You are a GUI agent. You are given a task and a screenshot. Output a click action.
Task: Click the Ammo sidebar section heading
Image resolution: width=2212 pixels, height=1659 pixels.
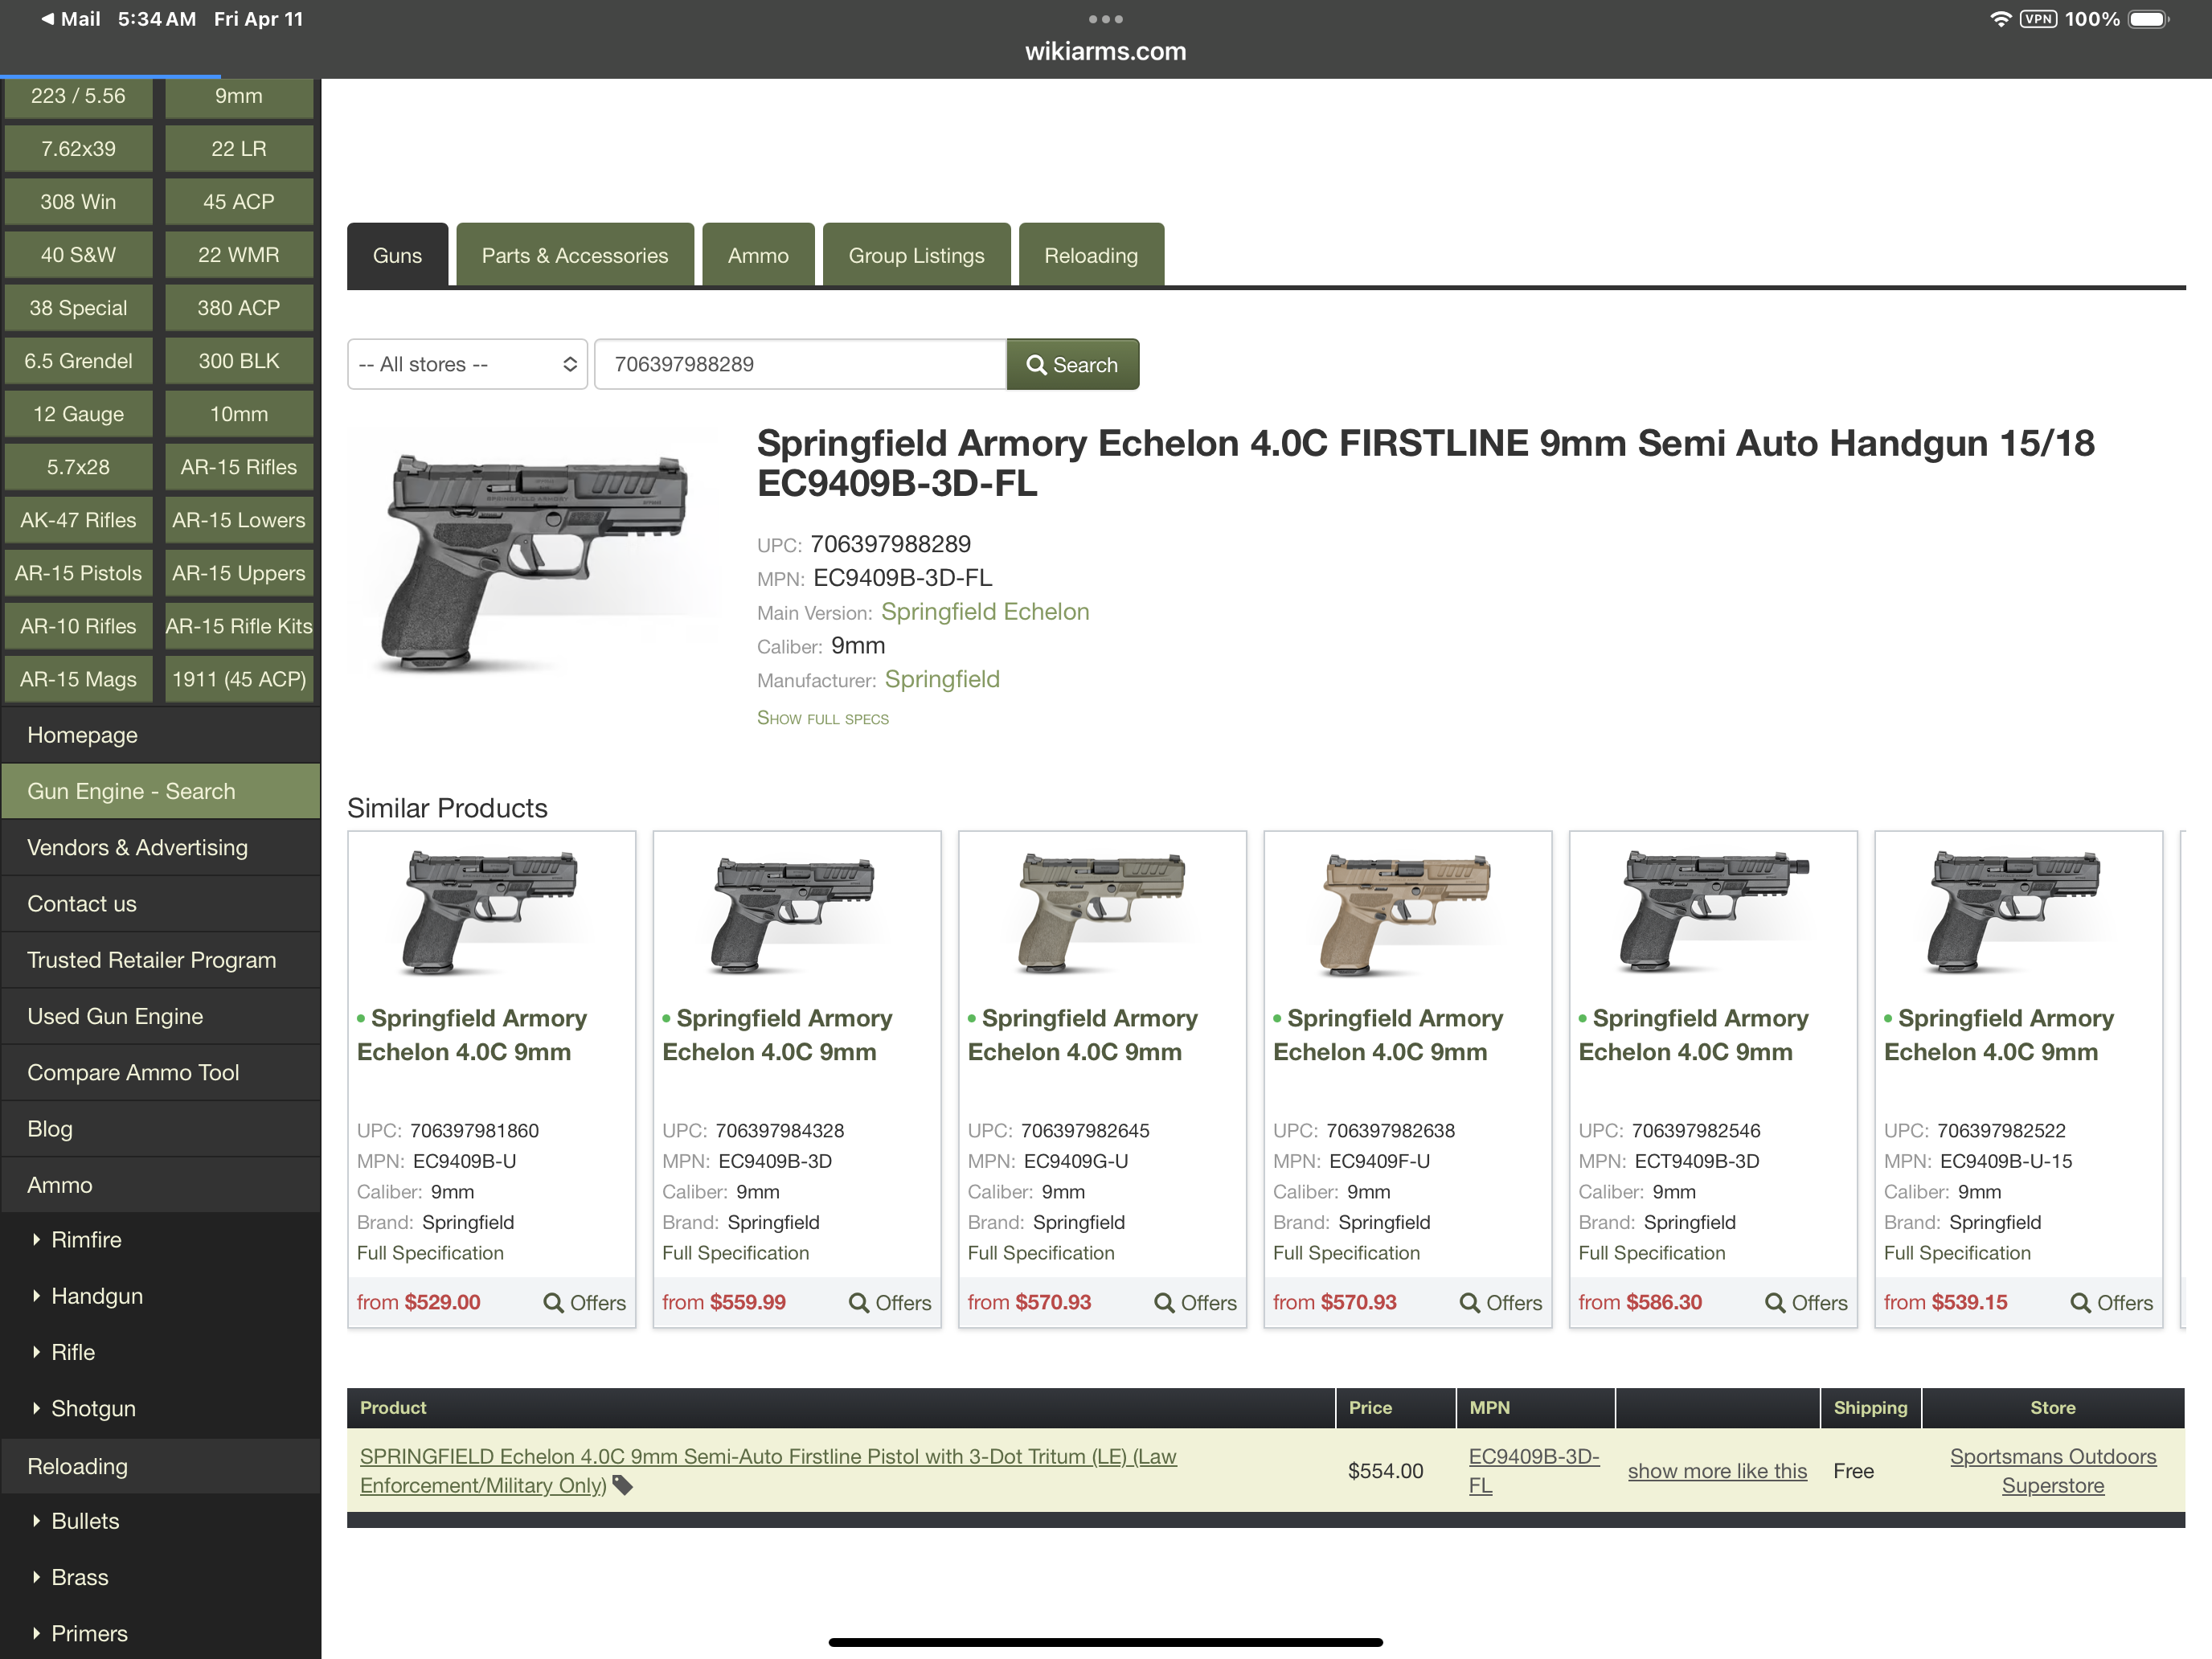tap(160, 1185)
